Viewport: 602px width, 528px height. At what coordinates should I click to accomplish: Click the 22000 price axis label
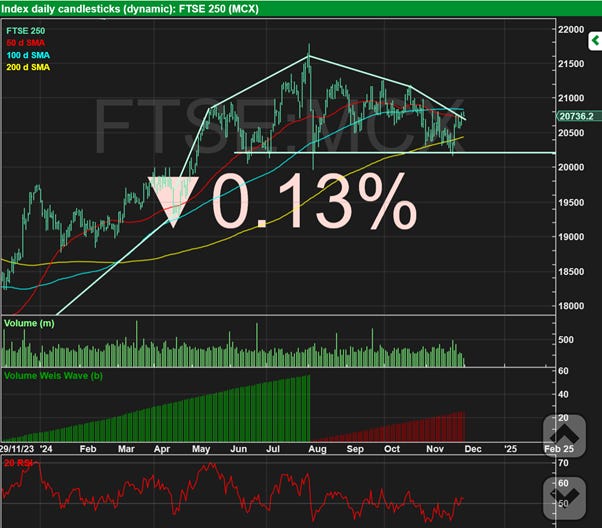point(571,30)
